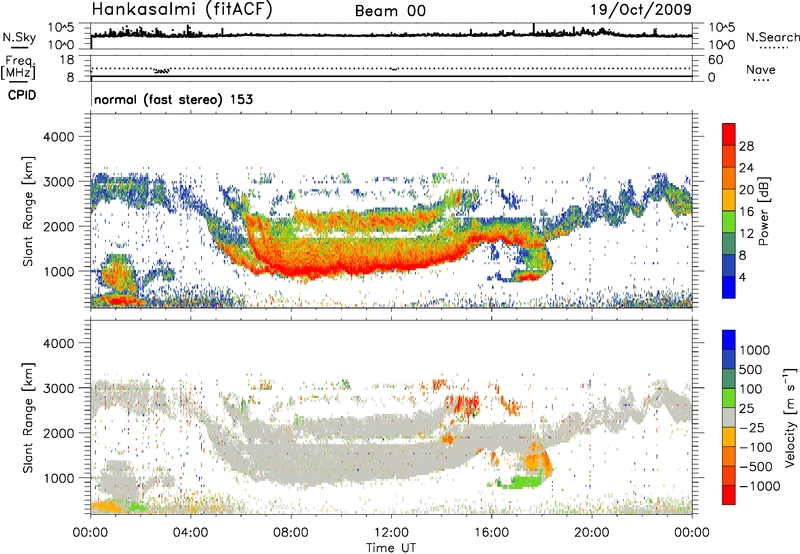Click the 'Freq. [MHz]' label
This screenshot has width=800, height=554.
19,67
